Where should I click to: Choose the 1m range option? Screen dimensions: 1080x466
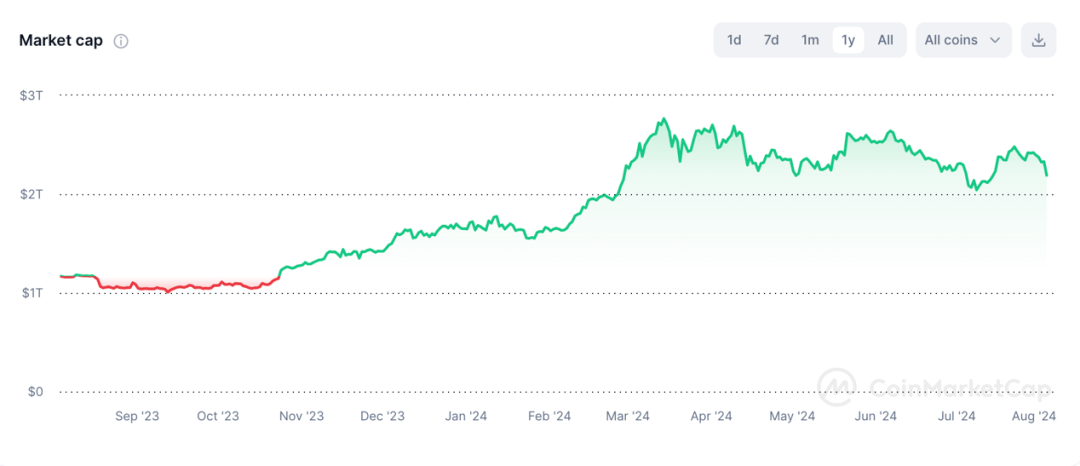[x=810, y=40]
